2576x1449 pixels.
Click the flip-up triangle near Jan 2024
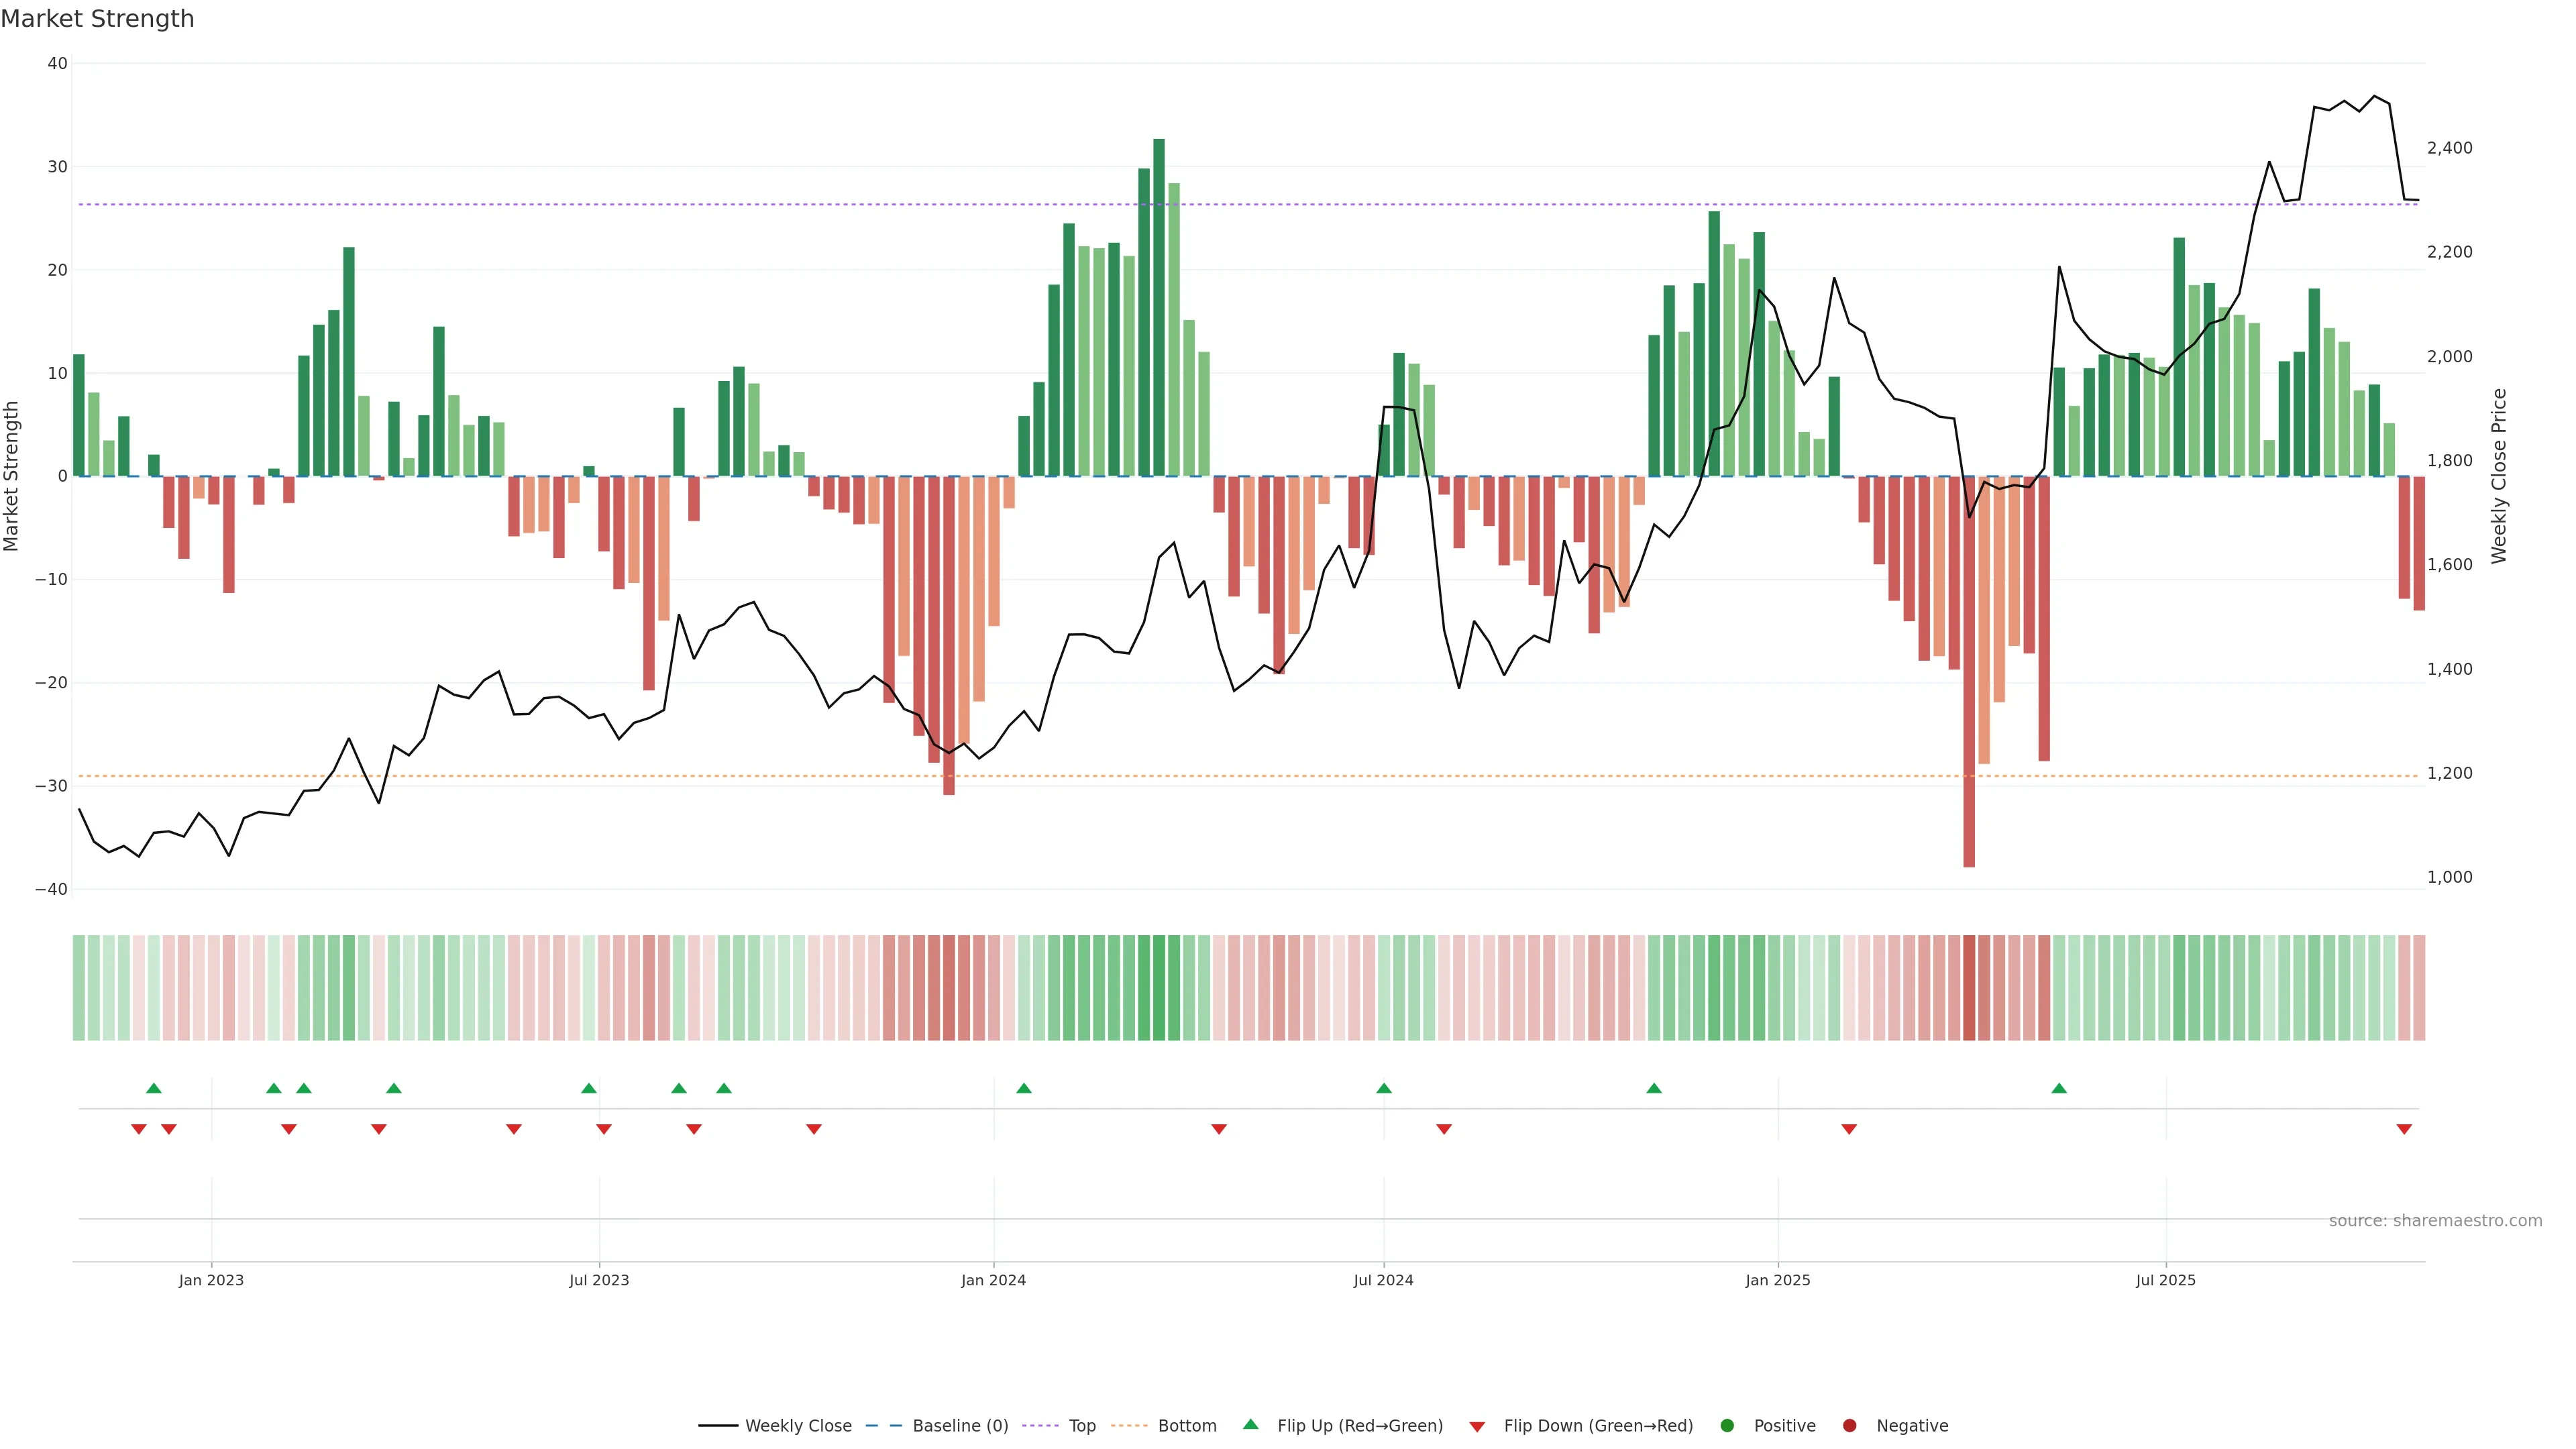pyautogui.click(x=1023, y=1088)
